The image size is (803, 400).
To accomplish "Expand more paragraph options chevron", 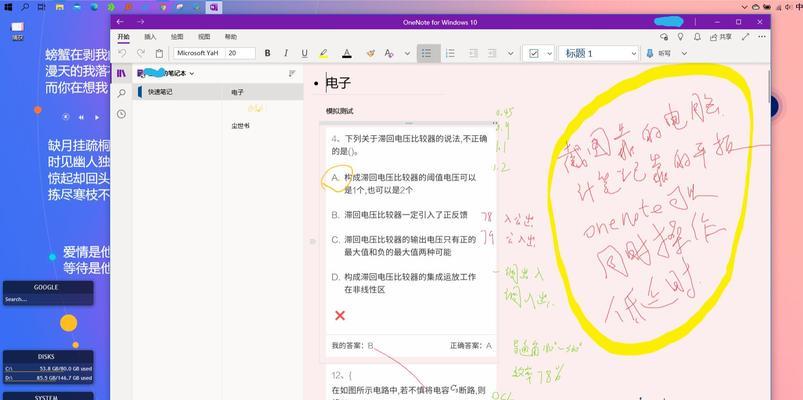I will [x=511, y=53].
